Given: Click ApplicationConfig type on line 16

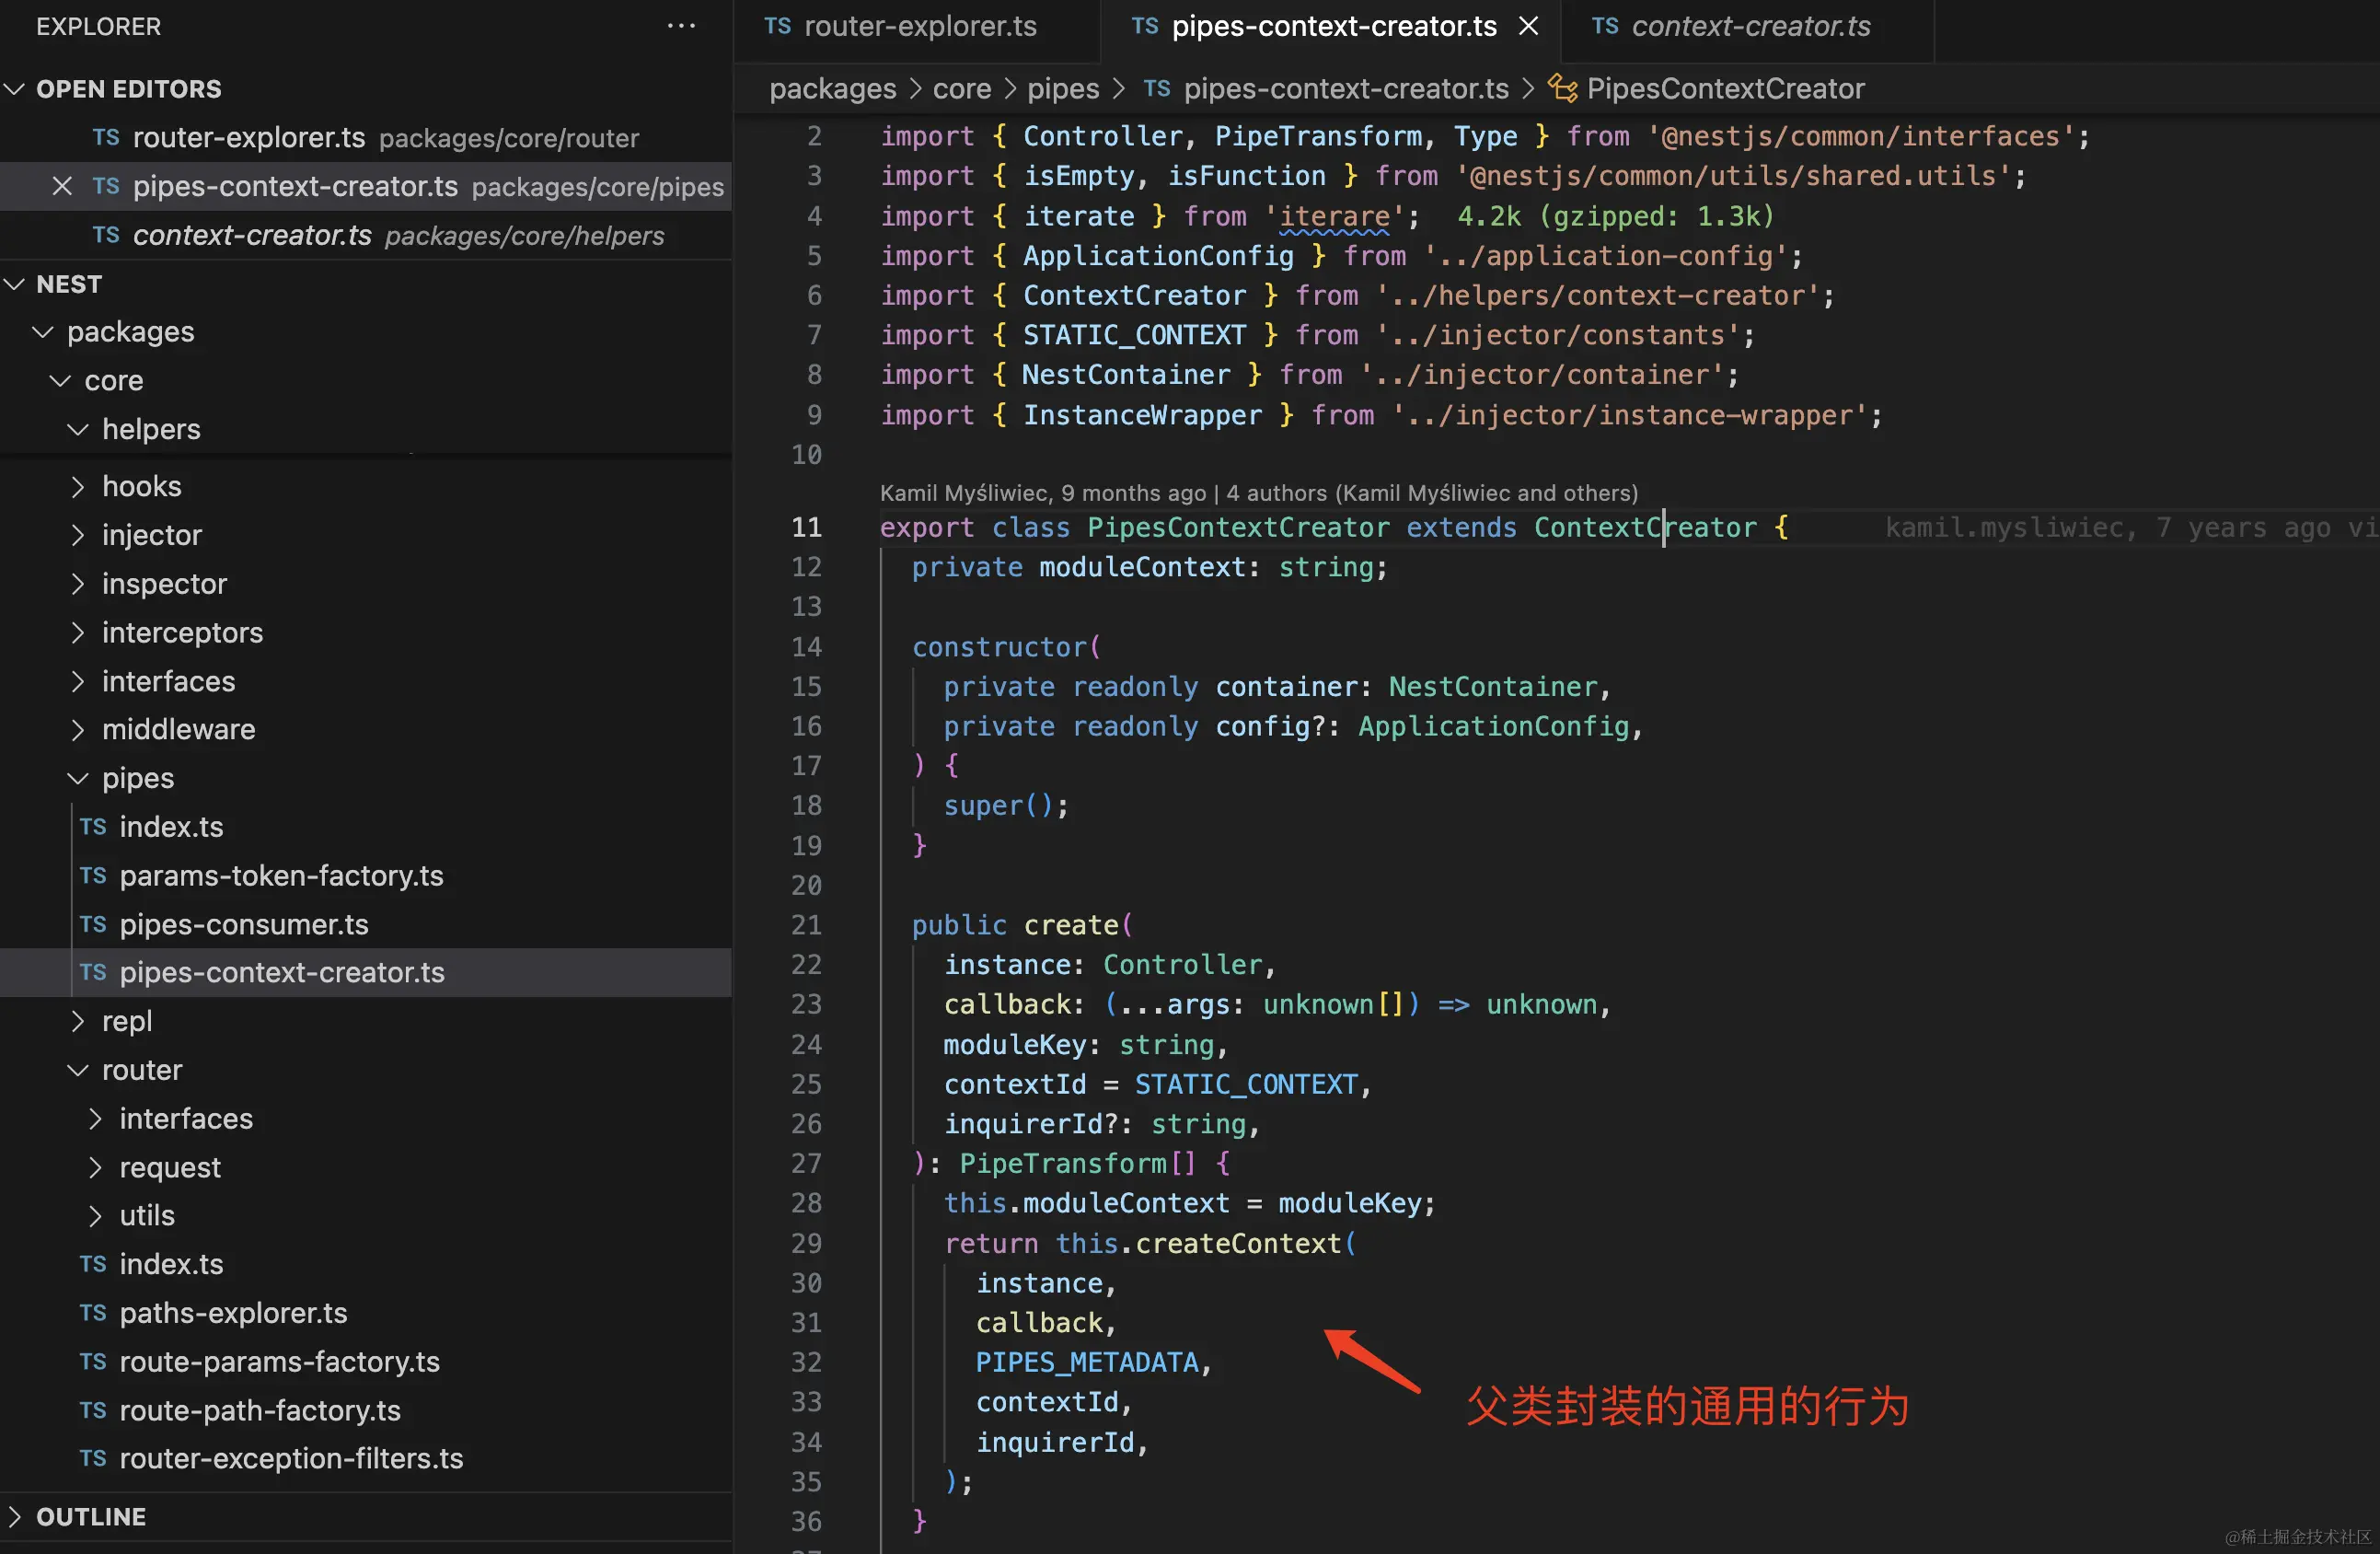Looking at the screenshot, I should click(x=1493, y=726).
